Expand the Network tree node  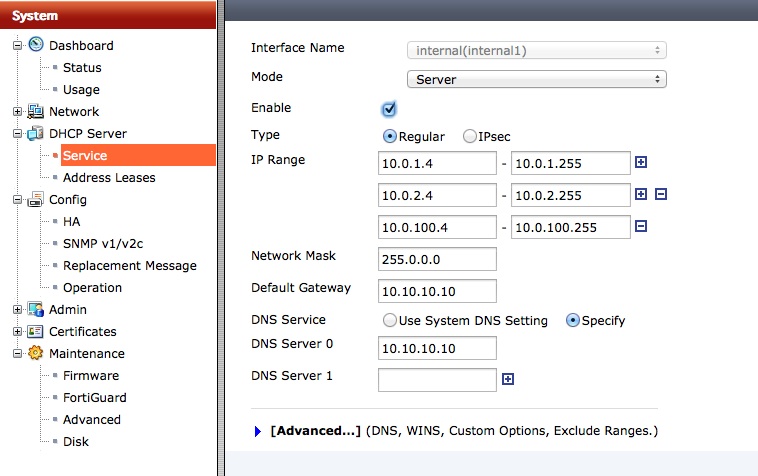pos(17,112)
